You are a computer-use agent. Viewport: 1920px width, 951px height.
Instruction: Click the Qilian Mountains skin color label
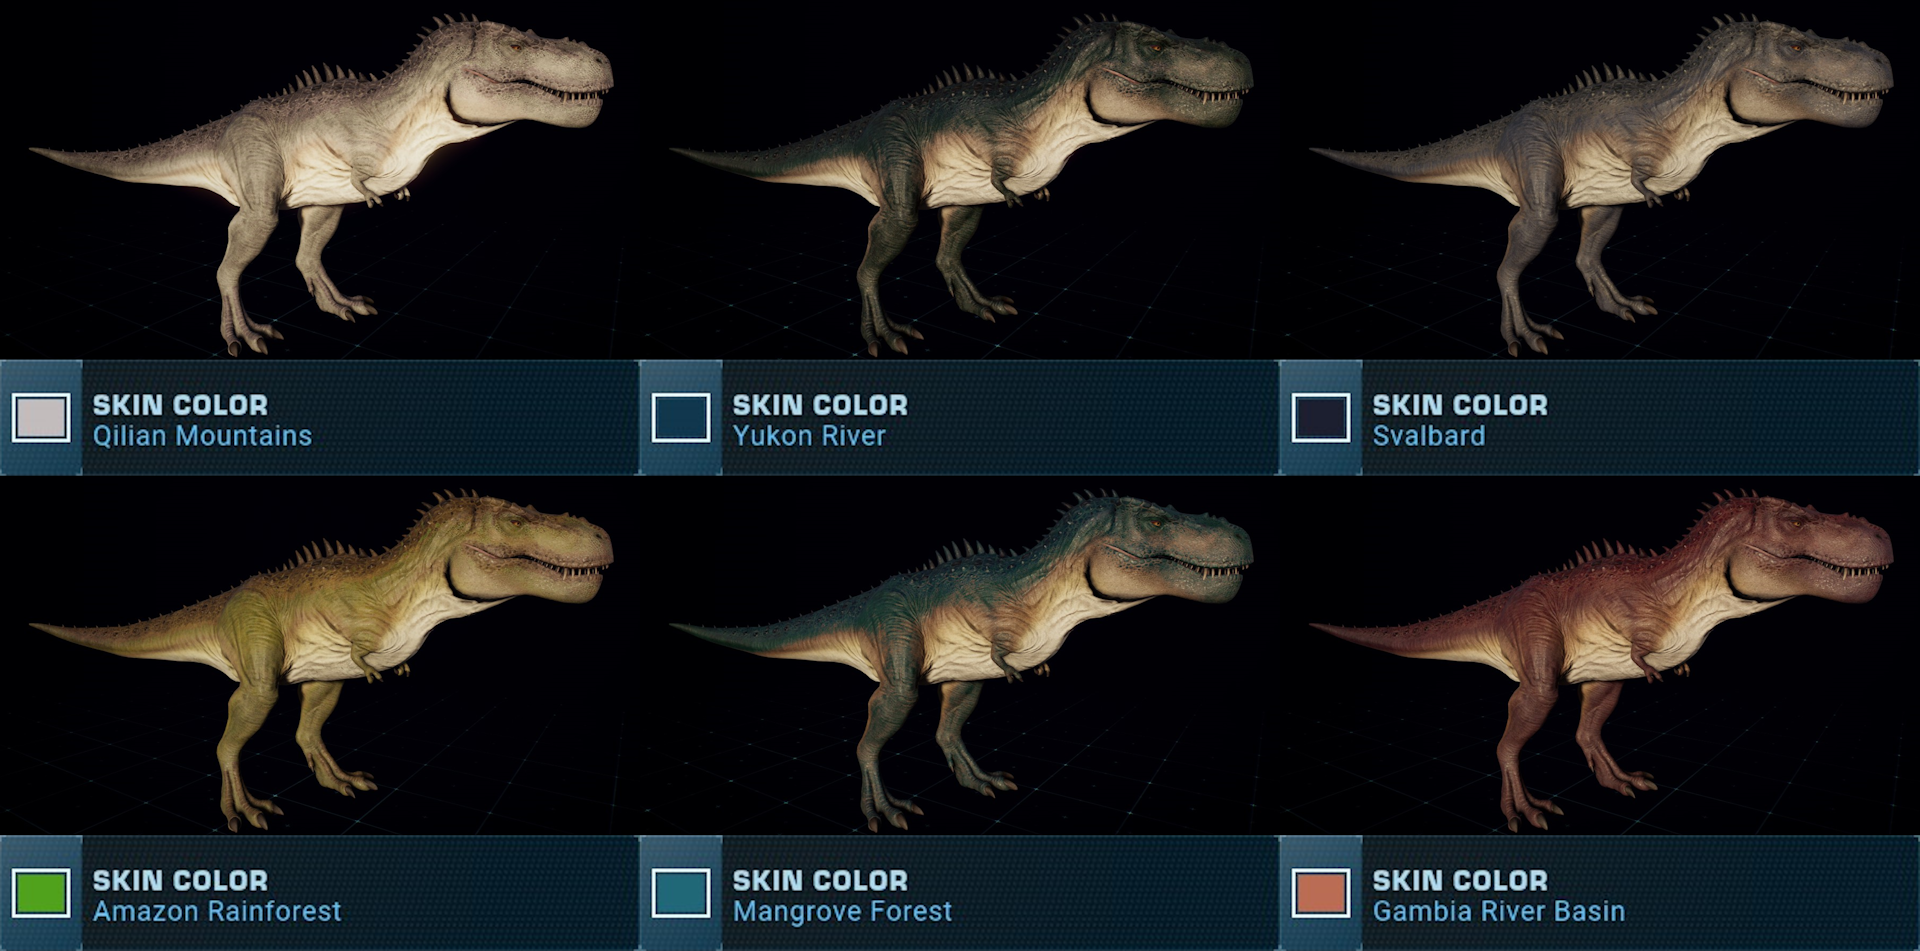[x=202, y=436]
